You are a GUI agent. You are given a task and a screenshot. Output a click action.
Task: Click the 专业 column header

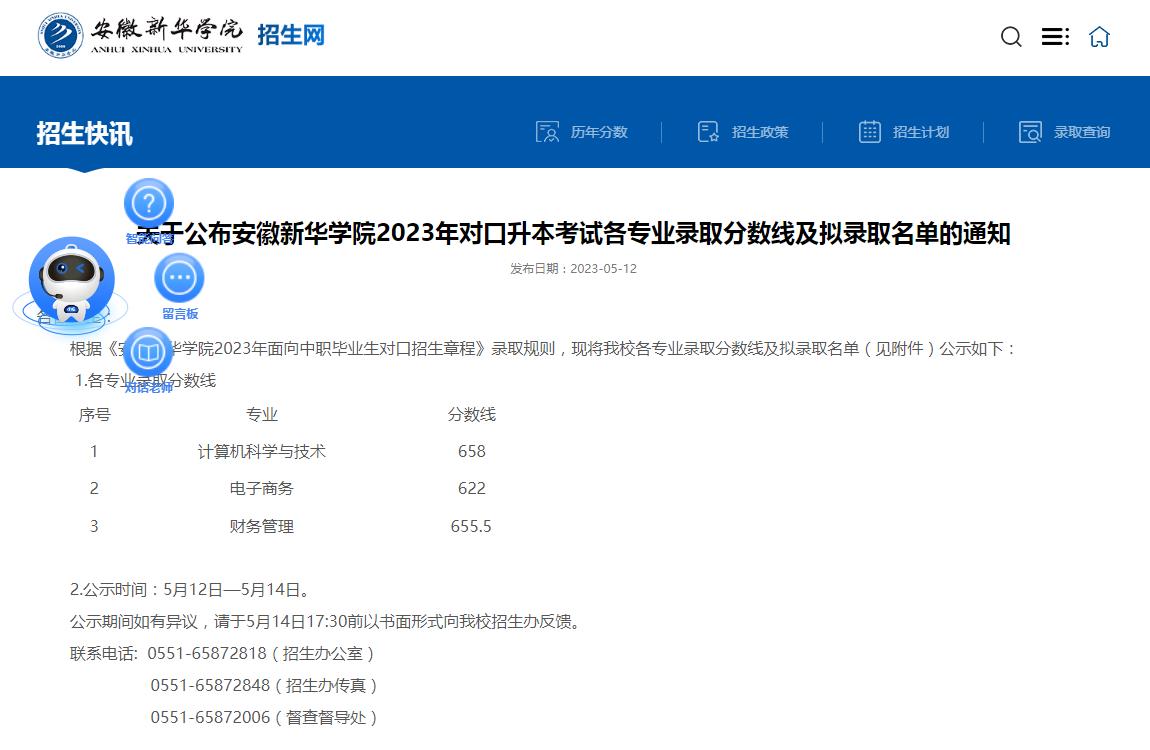[x=262, y=415]
